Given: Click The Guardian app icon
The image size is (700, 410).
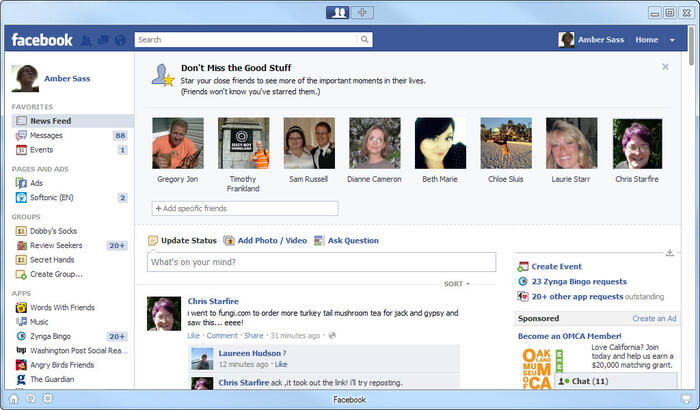Looking at the screenshot, I should point(21,379).
